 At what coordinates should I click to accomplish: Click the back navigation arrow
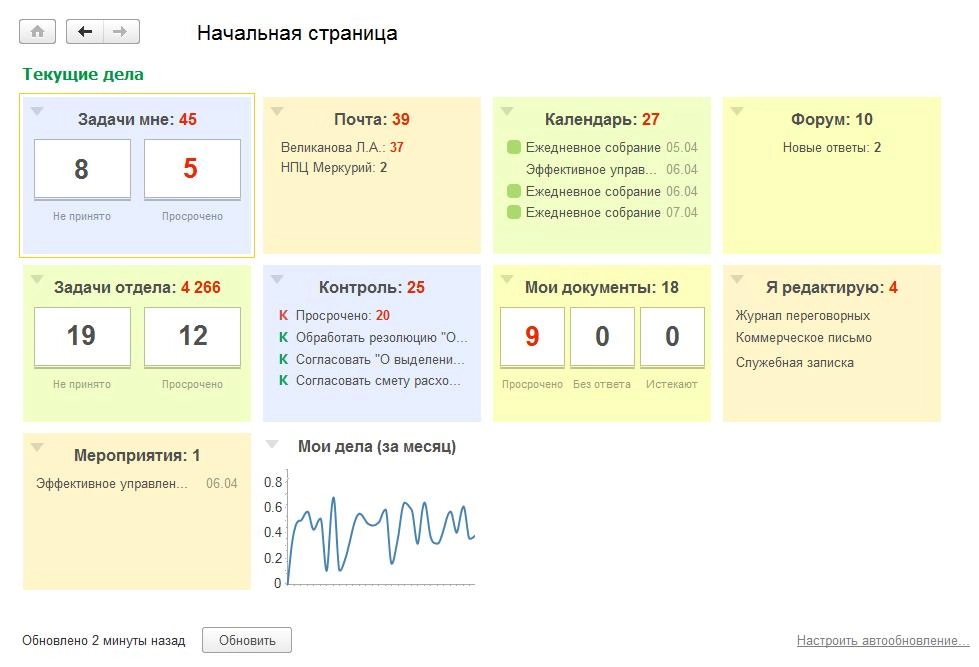(85, 31)
